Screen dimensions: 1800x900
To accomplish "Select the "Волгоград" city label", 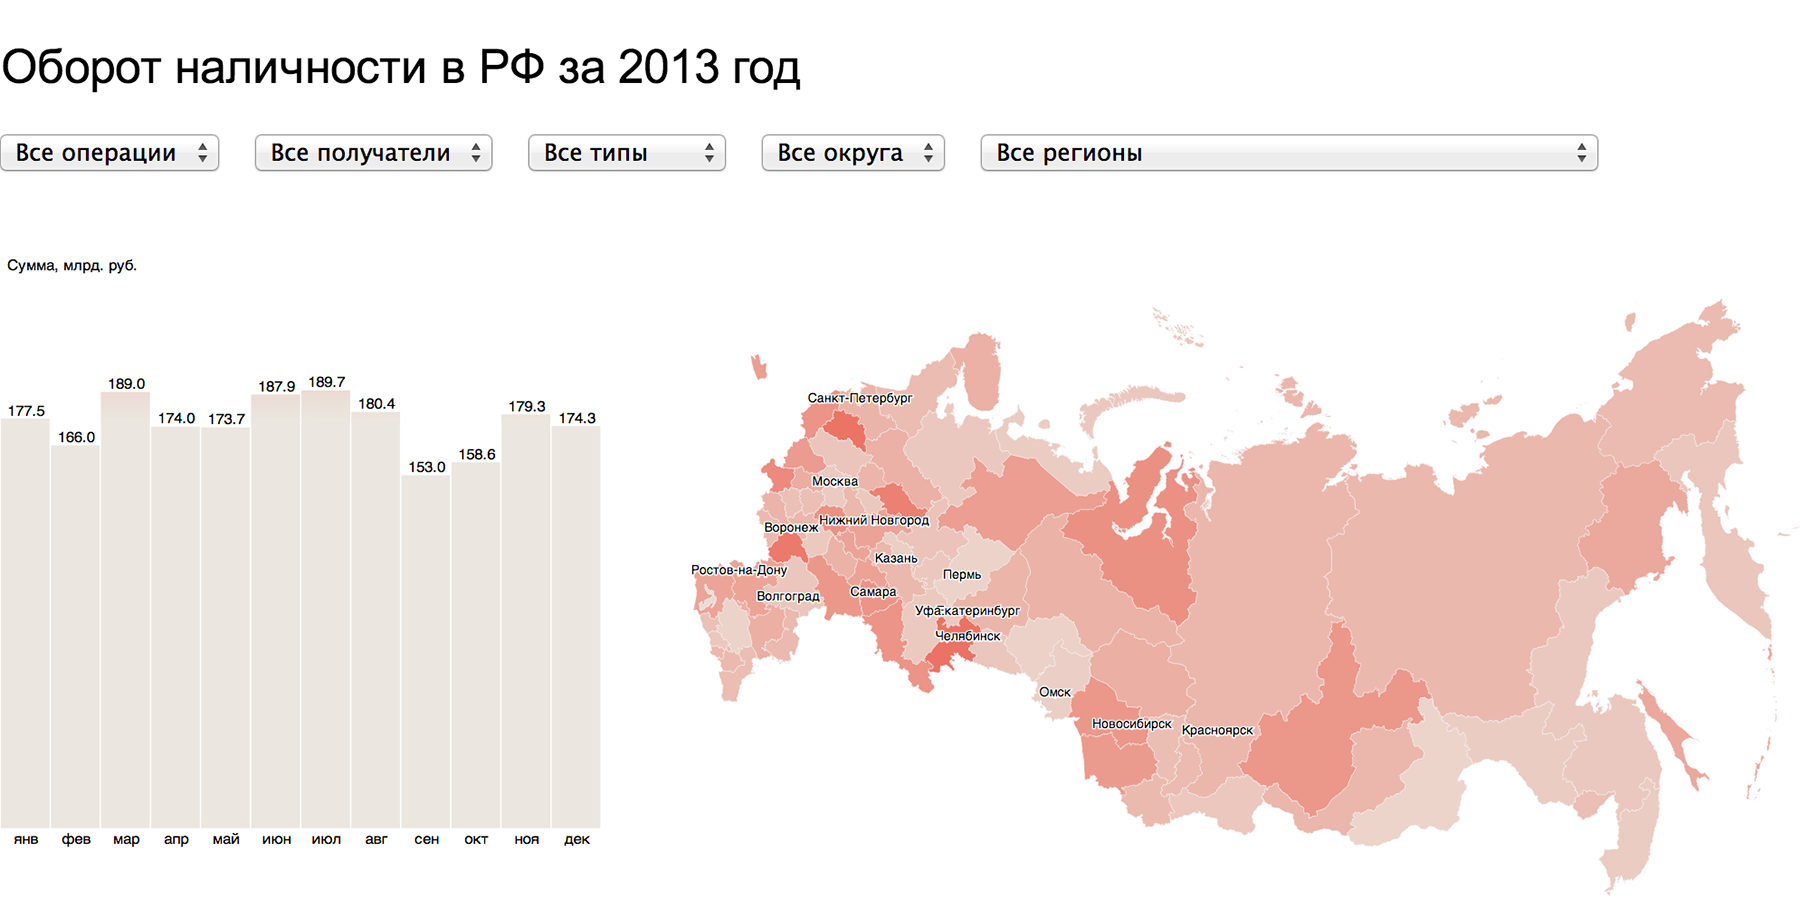I will (x=788, y=596).
